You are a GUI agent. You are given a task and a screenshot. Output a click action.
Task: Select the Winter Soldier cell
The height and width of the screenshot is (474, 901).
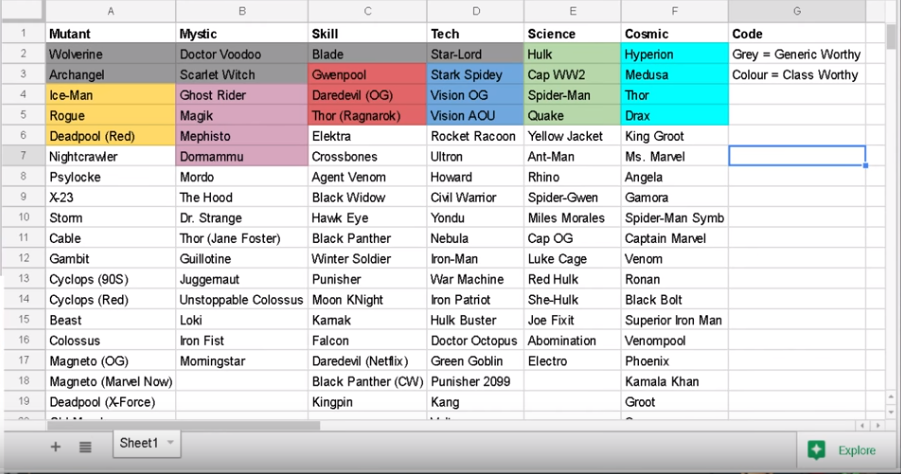click(368, 259)
